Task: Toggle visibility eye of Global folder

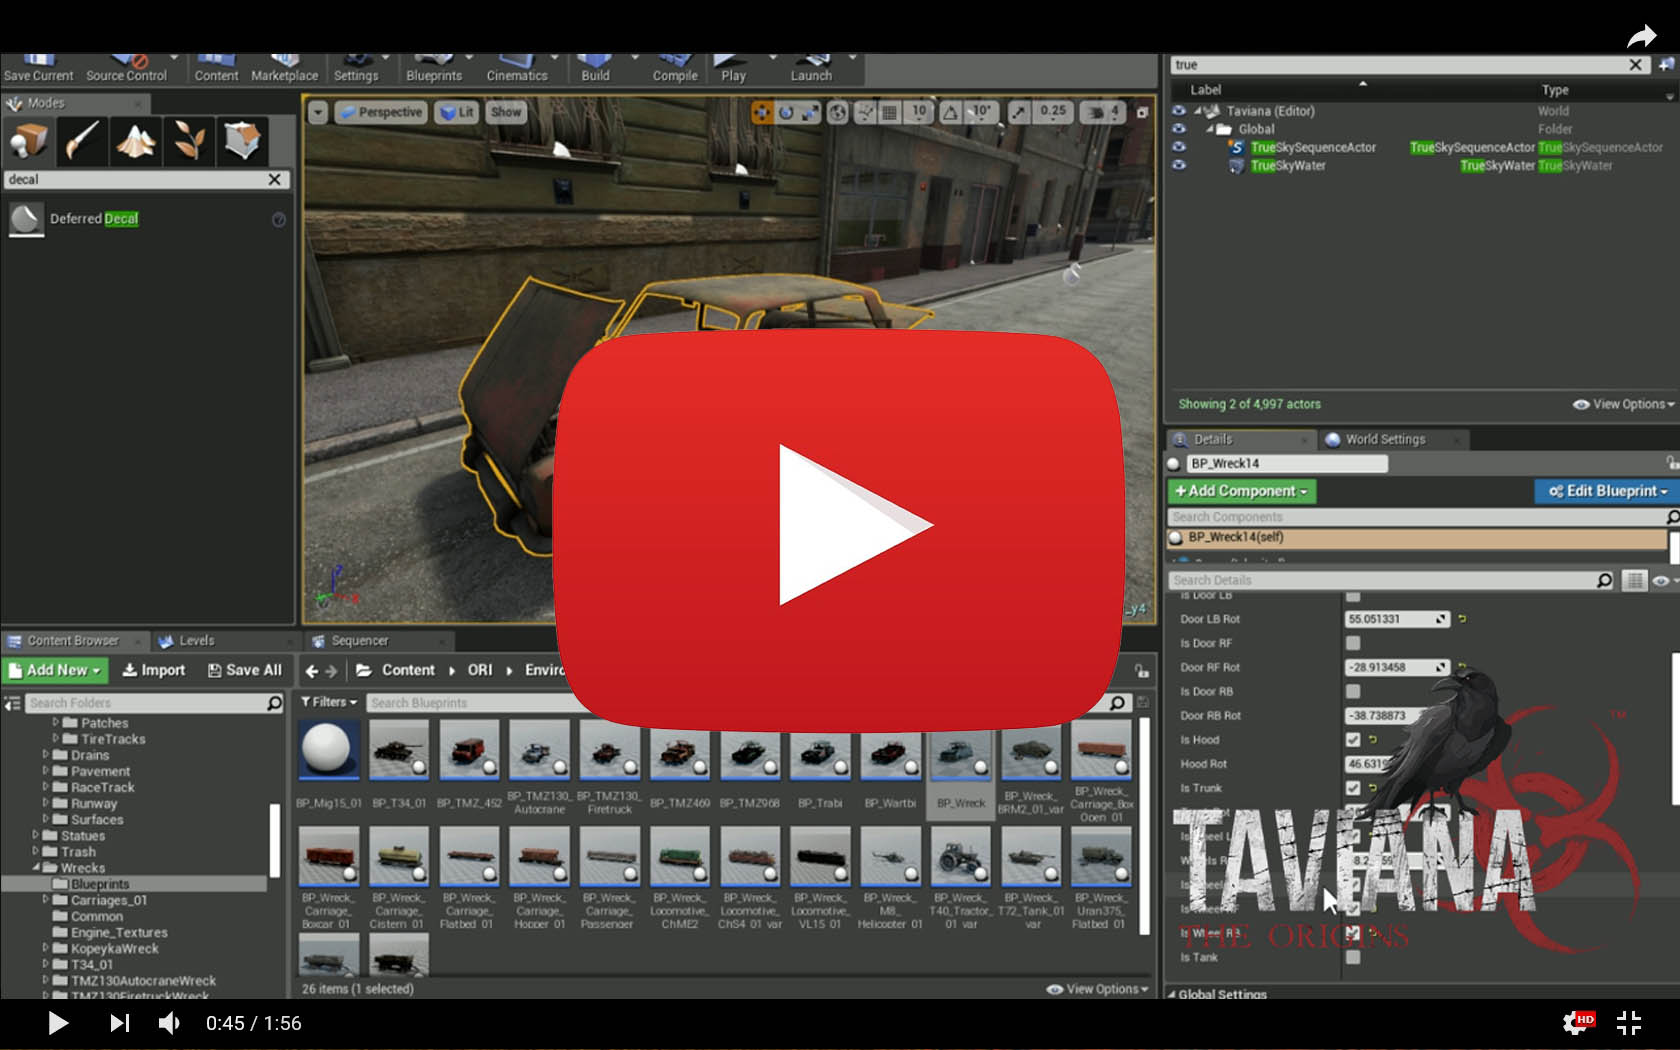Action: coord(1179,129)
